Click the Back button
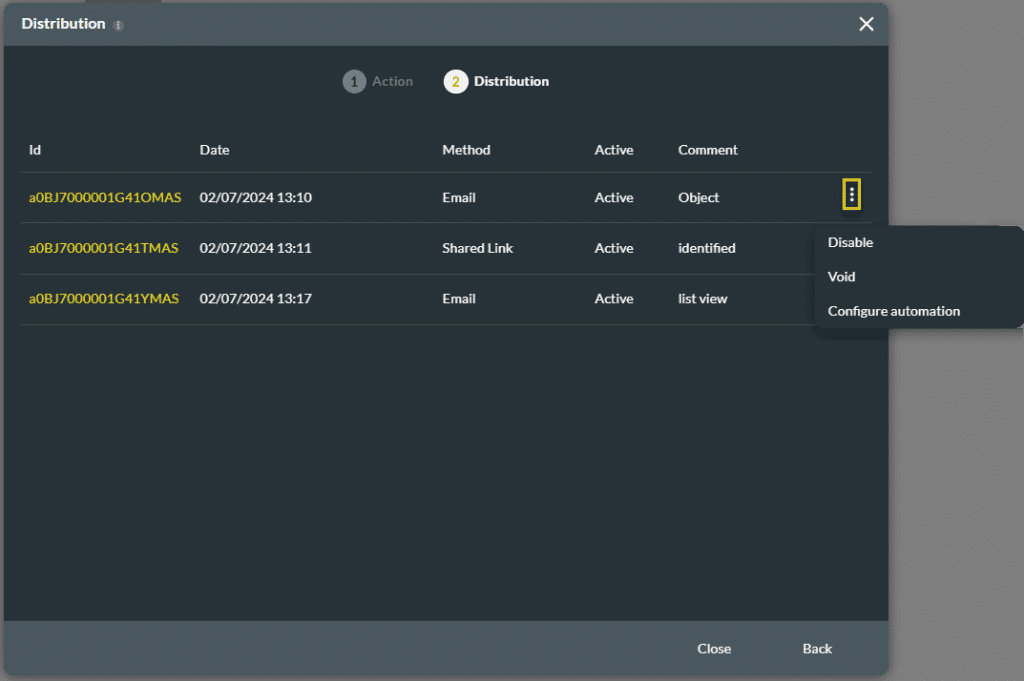1024x681 pixels. 817,649
